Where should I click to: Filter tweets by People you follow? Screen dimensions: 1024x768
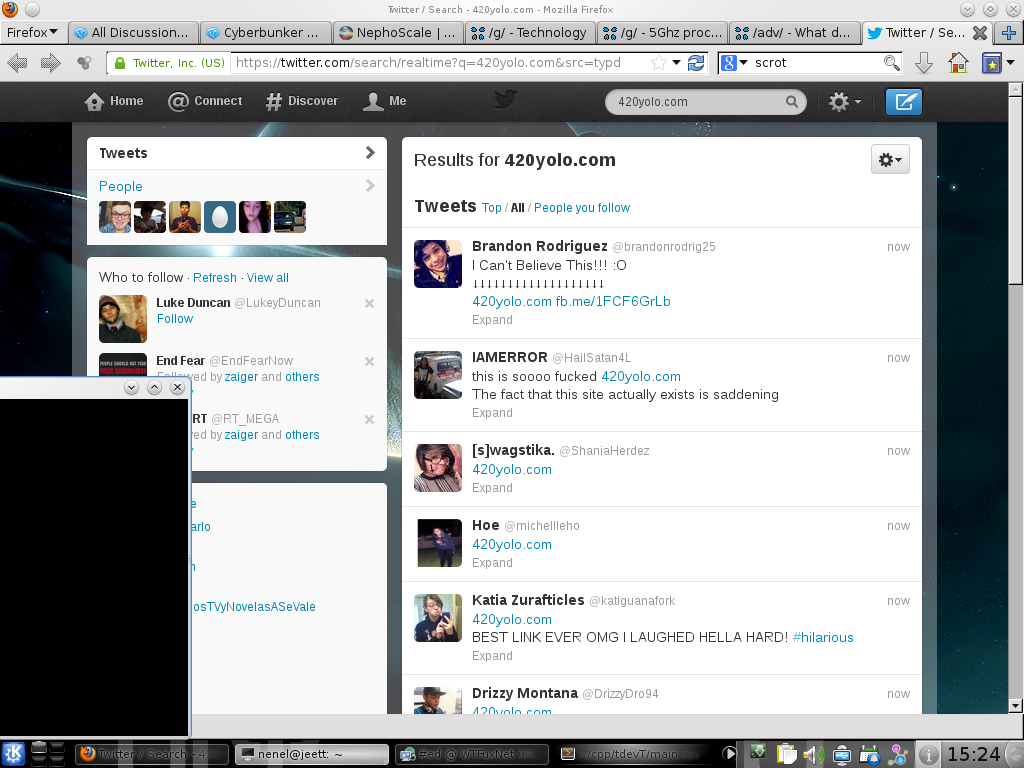pos(582,208)
